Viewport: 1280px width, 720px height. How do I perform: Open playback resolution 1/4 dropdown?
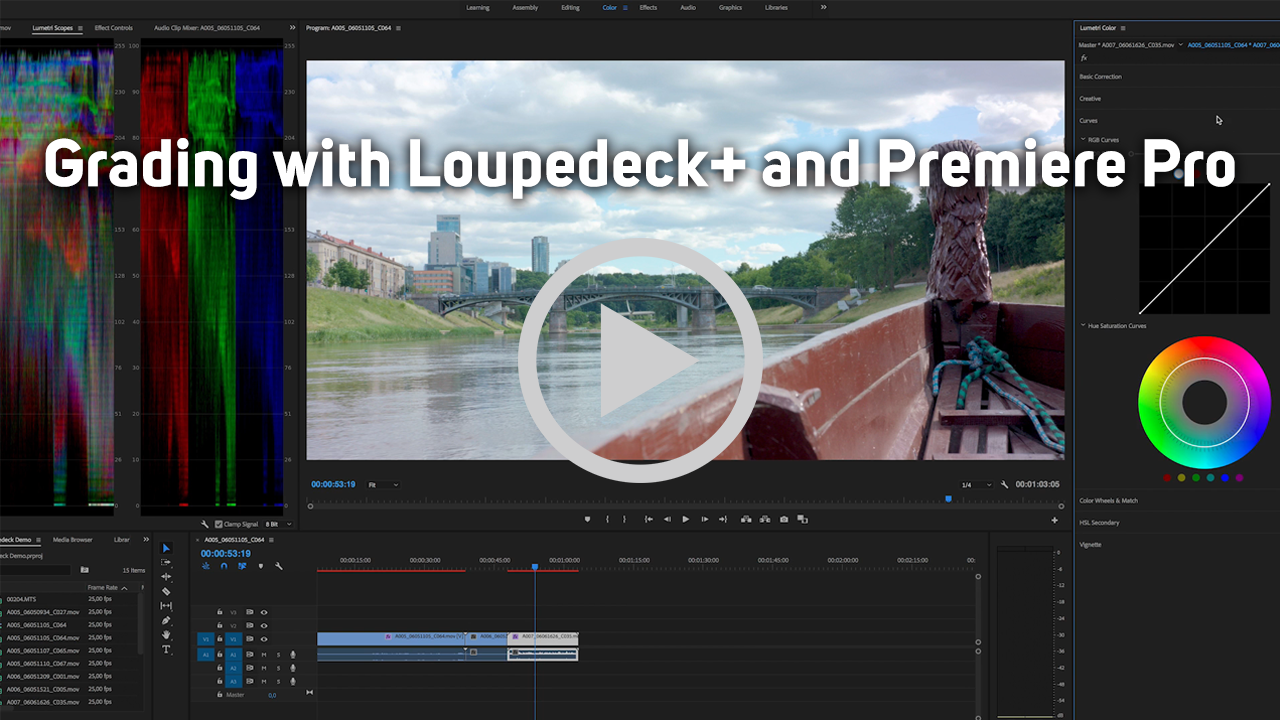coord(976,485)
